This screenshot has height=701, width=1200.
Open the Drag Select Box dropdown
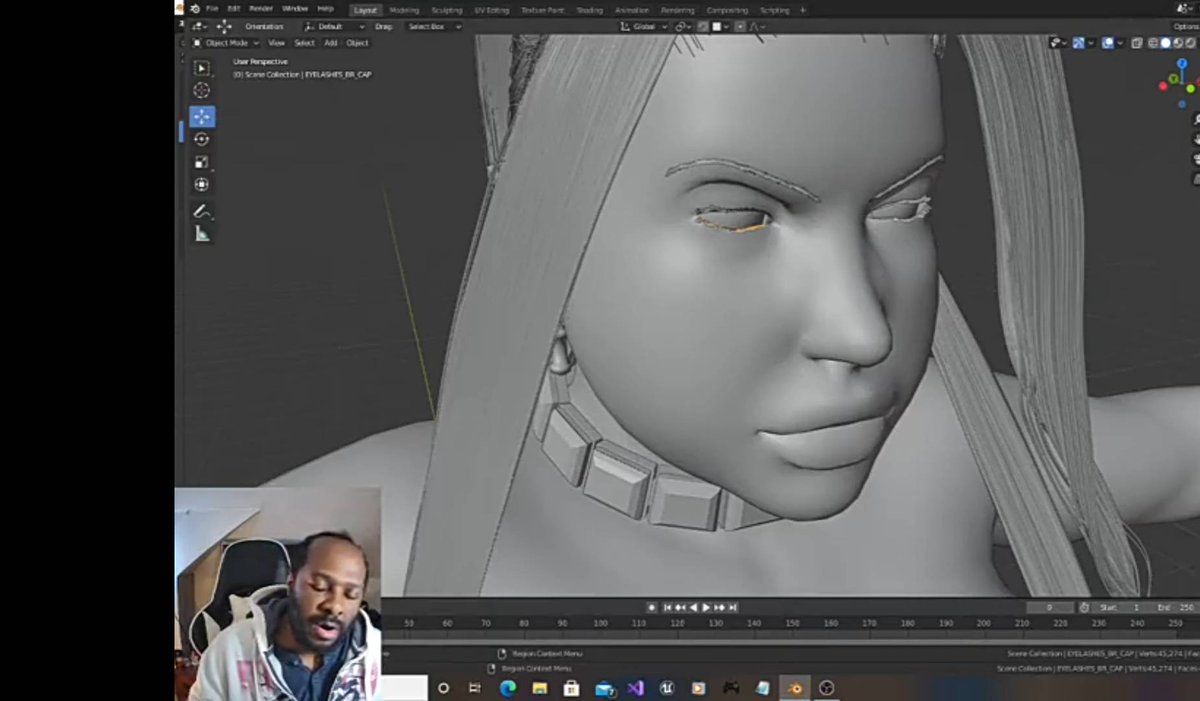click(434, 26)
